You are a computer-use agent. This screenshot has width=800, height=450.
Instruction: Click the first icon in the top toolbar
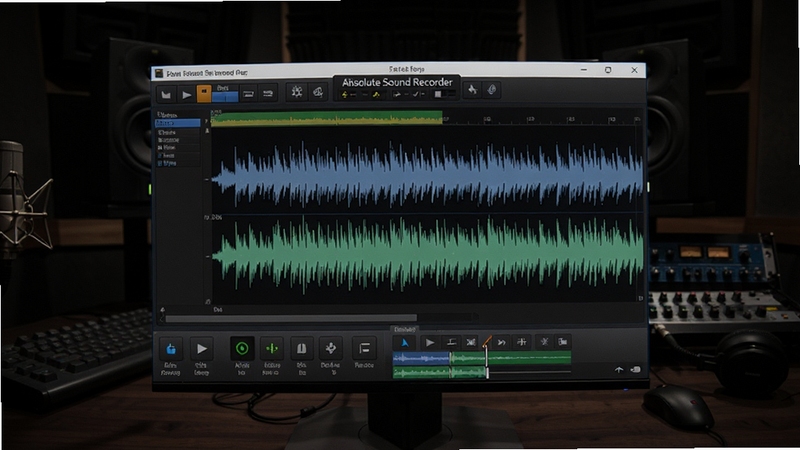pyautogui.click(x=166, y=94)
